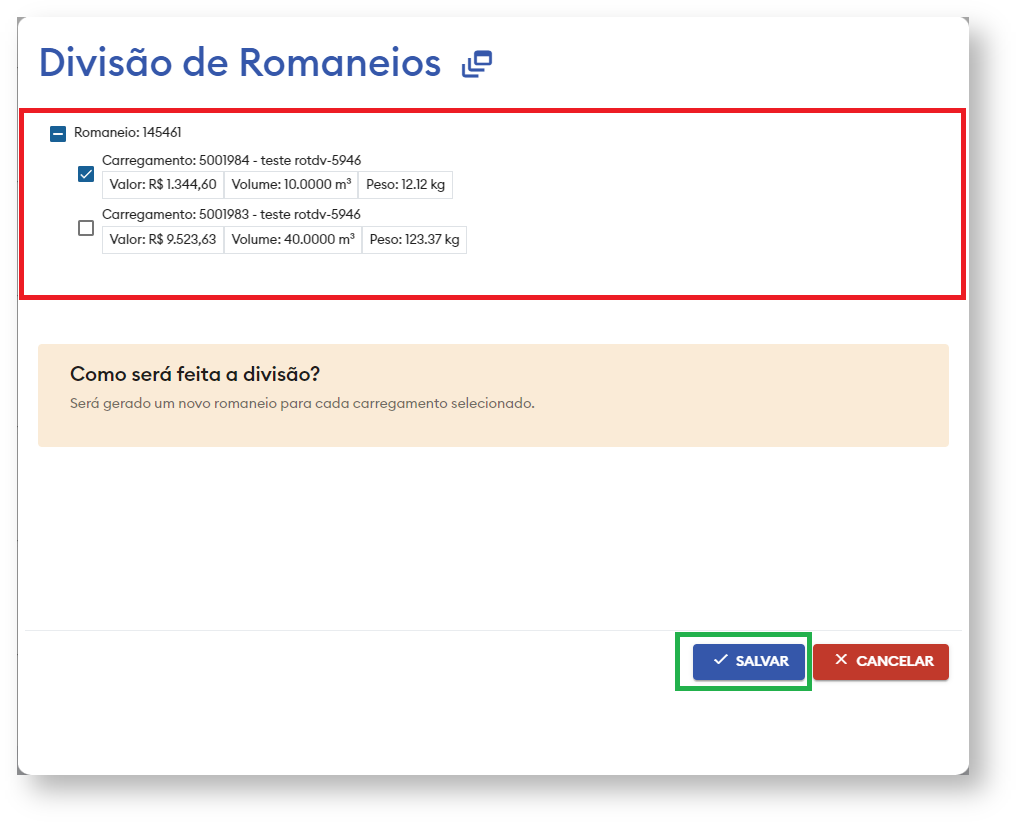Click CANCELAR to abort the division
The width and height of the screenshot is (1017, 823).
881,661
